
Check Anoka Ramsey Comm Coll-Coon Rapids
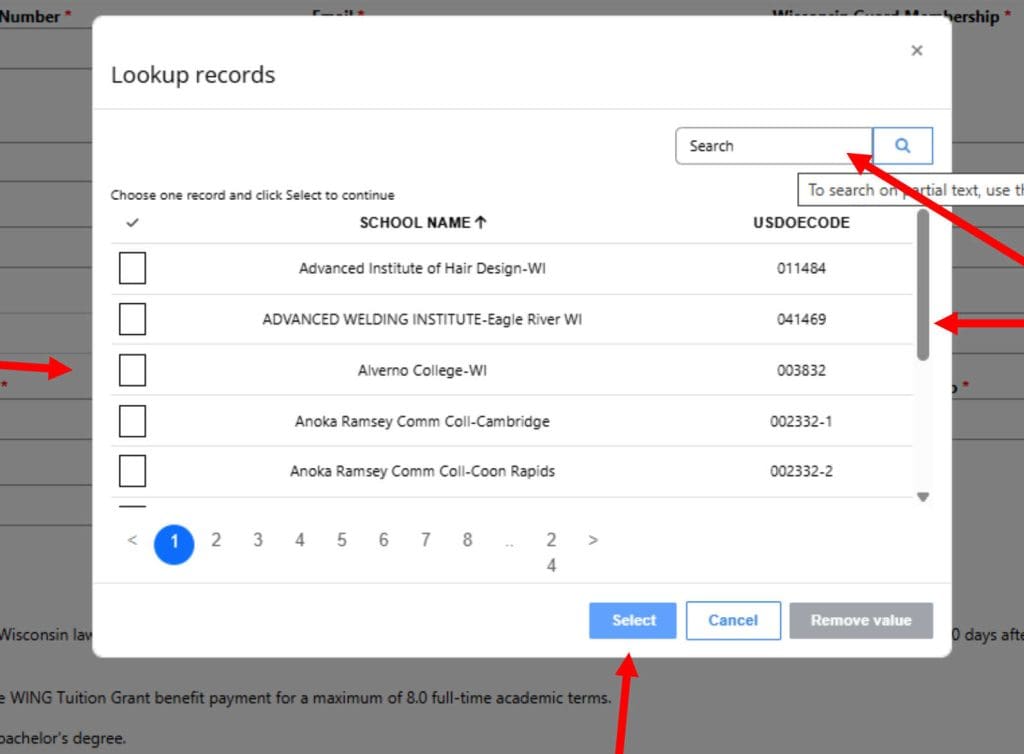(132, 470)
